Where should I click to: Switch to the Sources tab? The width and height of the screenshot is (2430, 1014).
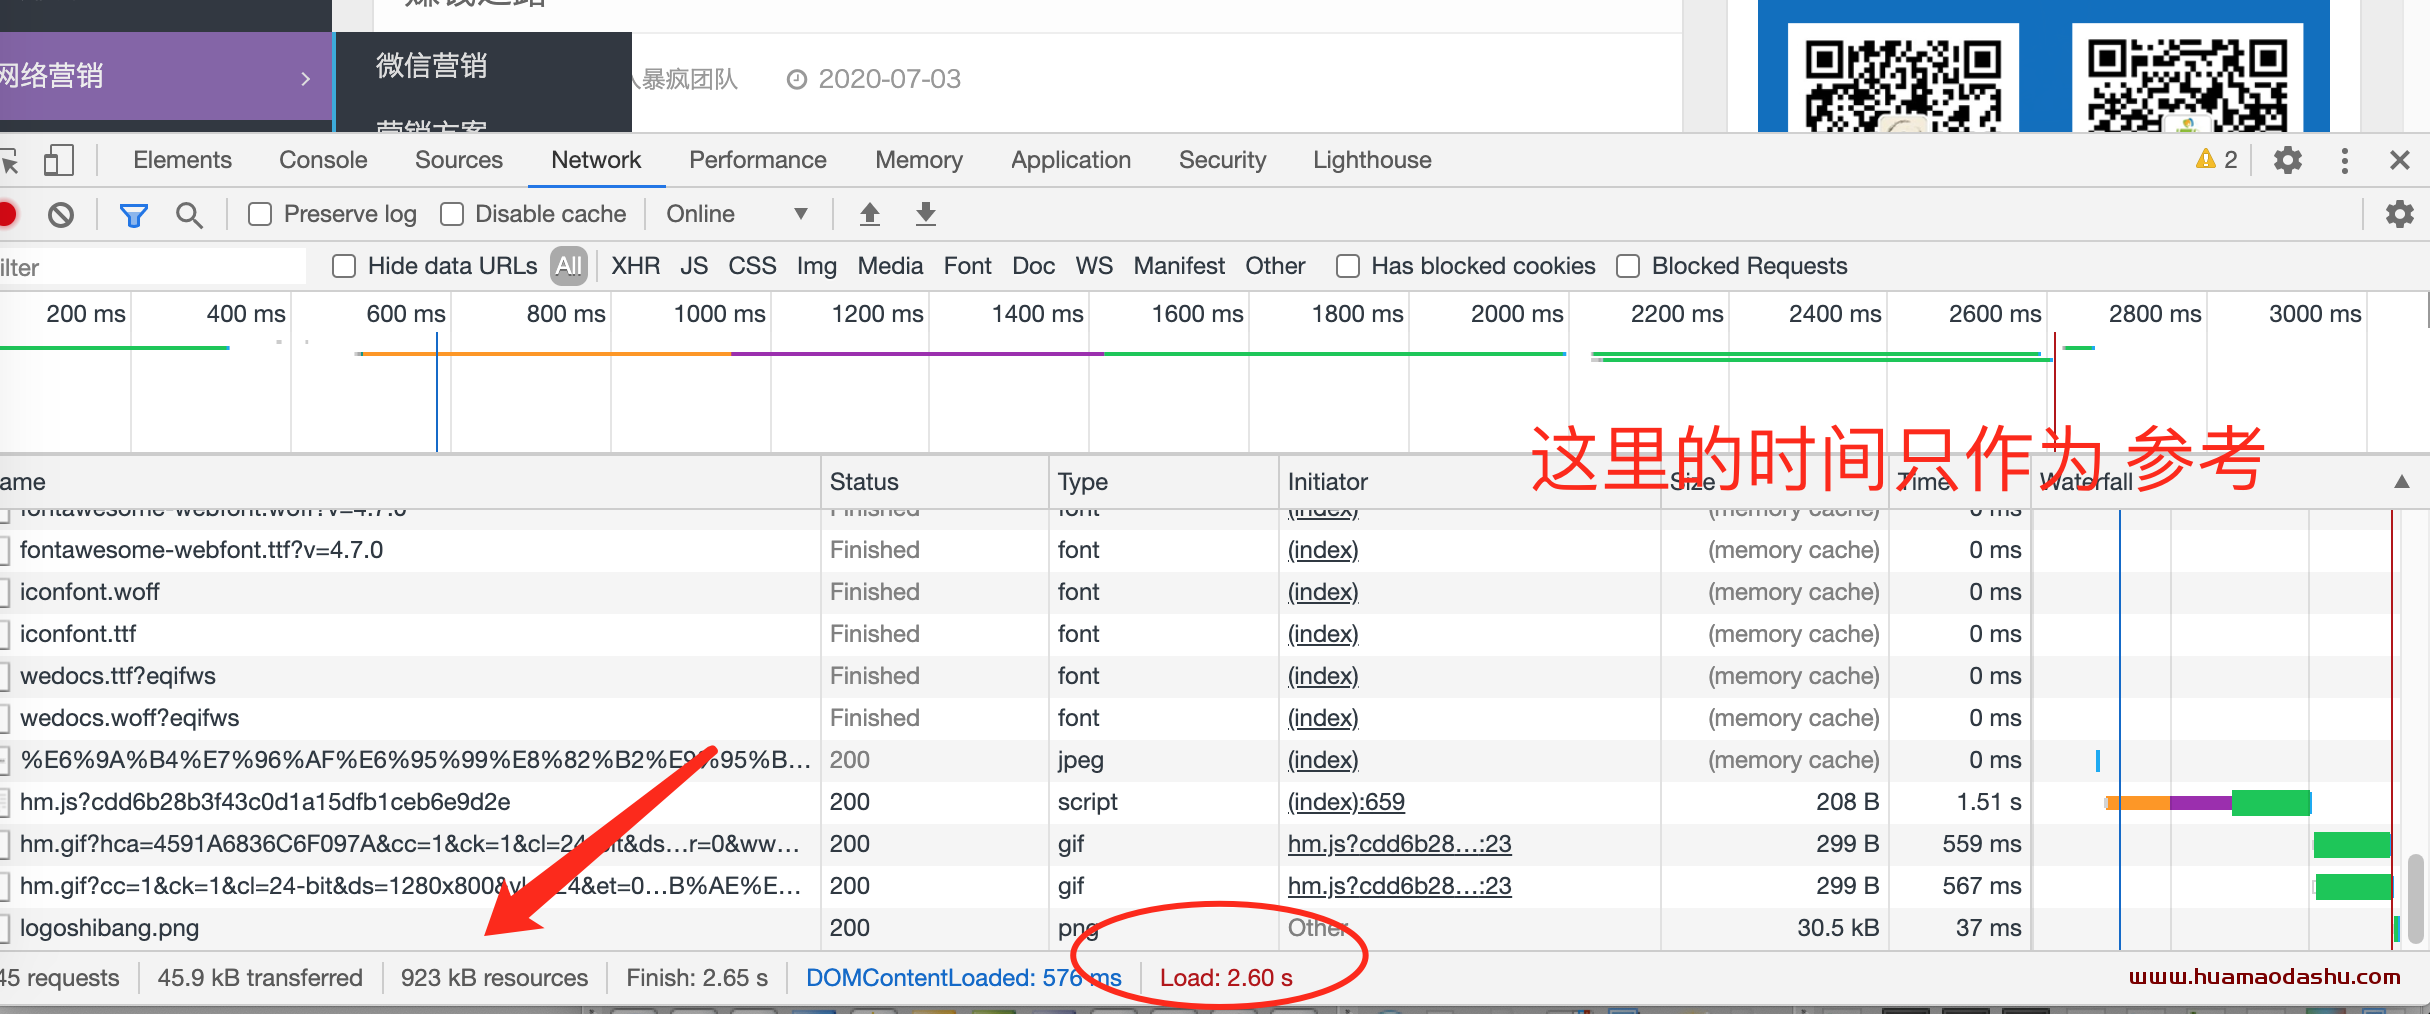459,160
